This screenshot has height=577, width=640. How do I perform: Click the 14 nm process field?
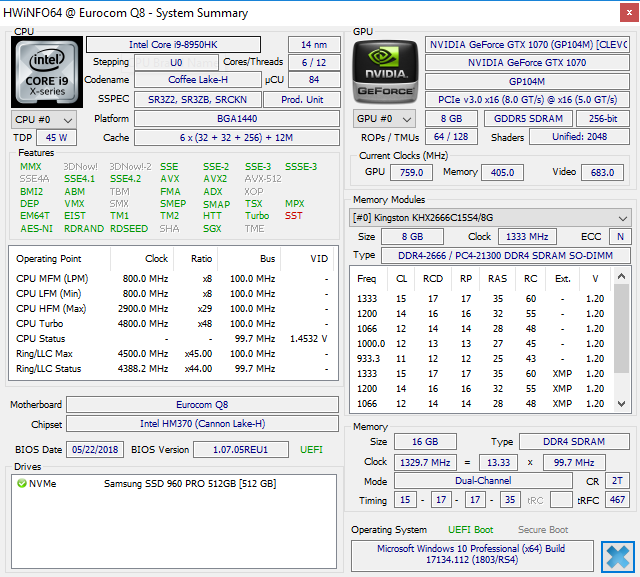tap(314, 44)
